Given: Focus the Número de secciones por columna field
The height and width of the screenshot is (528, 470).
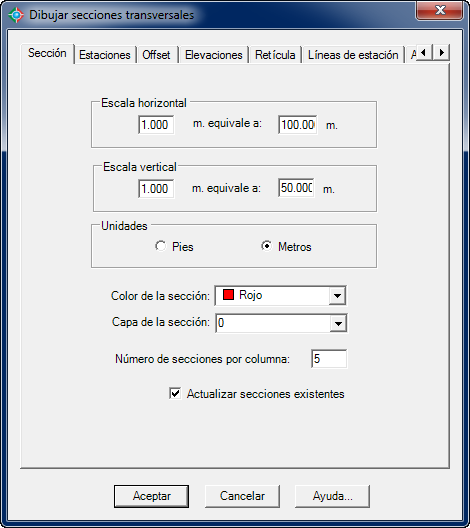Looking at the screenshot, I should point(329,359).
